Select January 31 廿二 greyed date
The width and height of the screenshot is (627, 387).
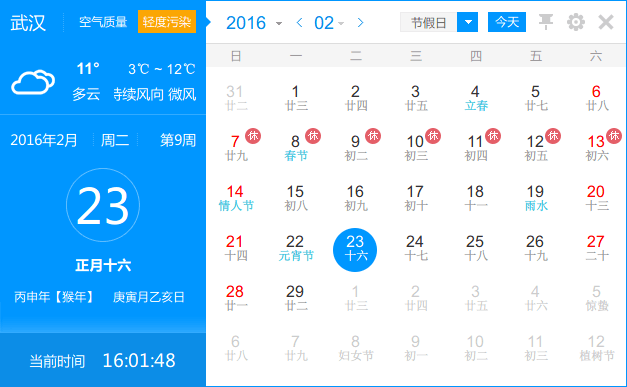pos(236,98)
